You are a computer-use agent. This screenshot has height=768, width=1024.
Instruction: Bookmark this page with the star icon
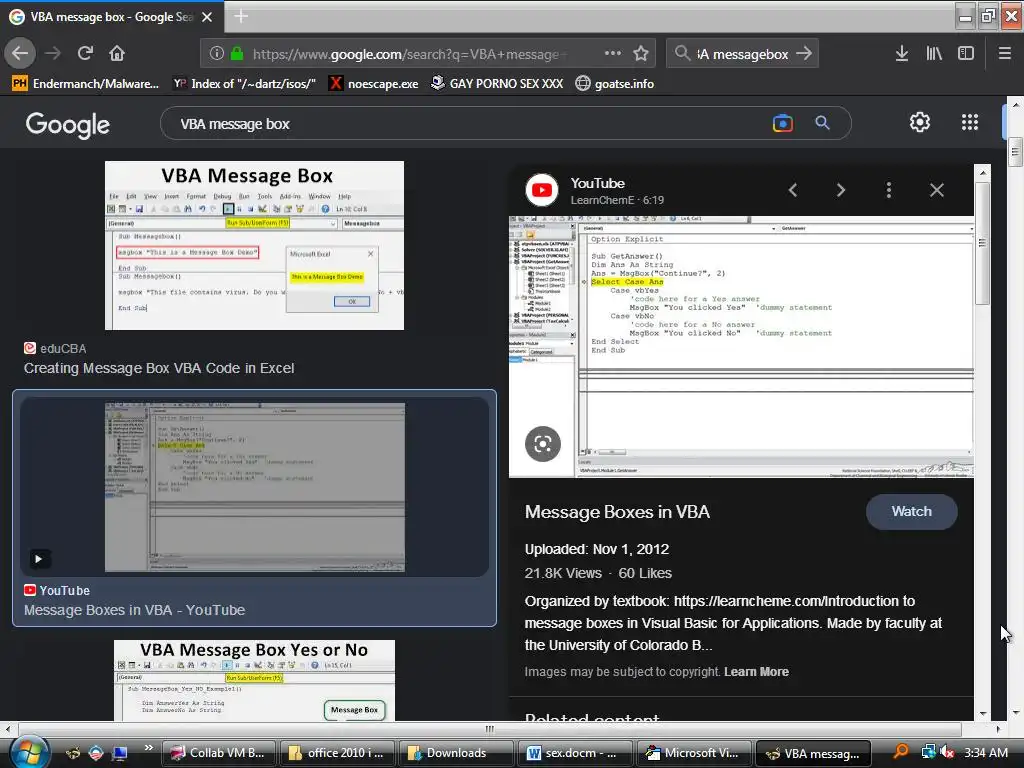tap(641, 54)
